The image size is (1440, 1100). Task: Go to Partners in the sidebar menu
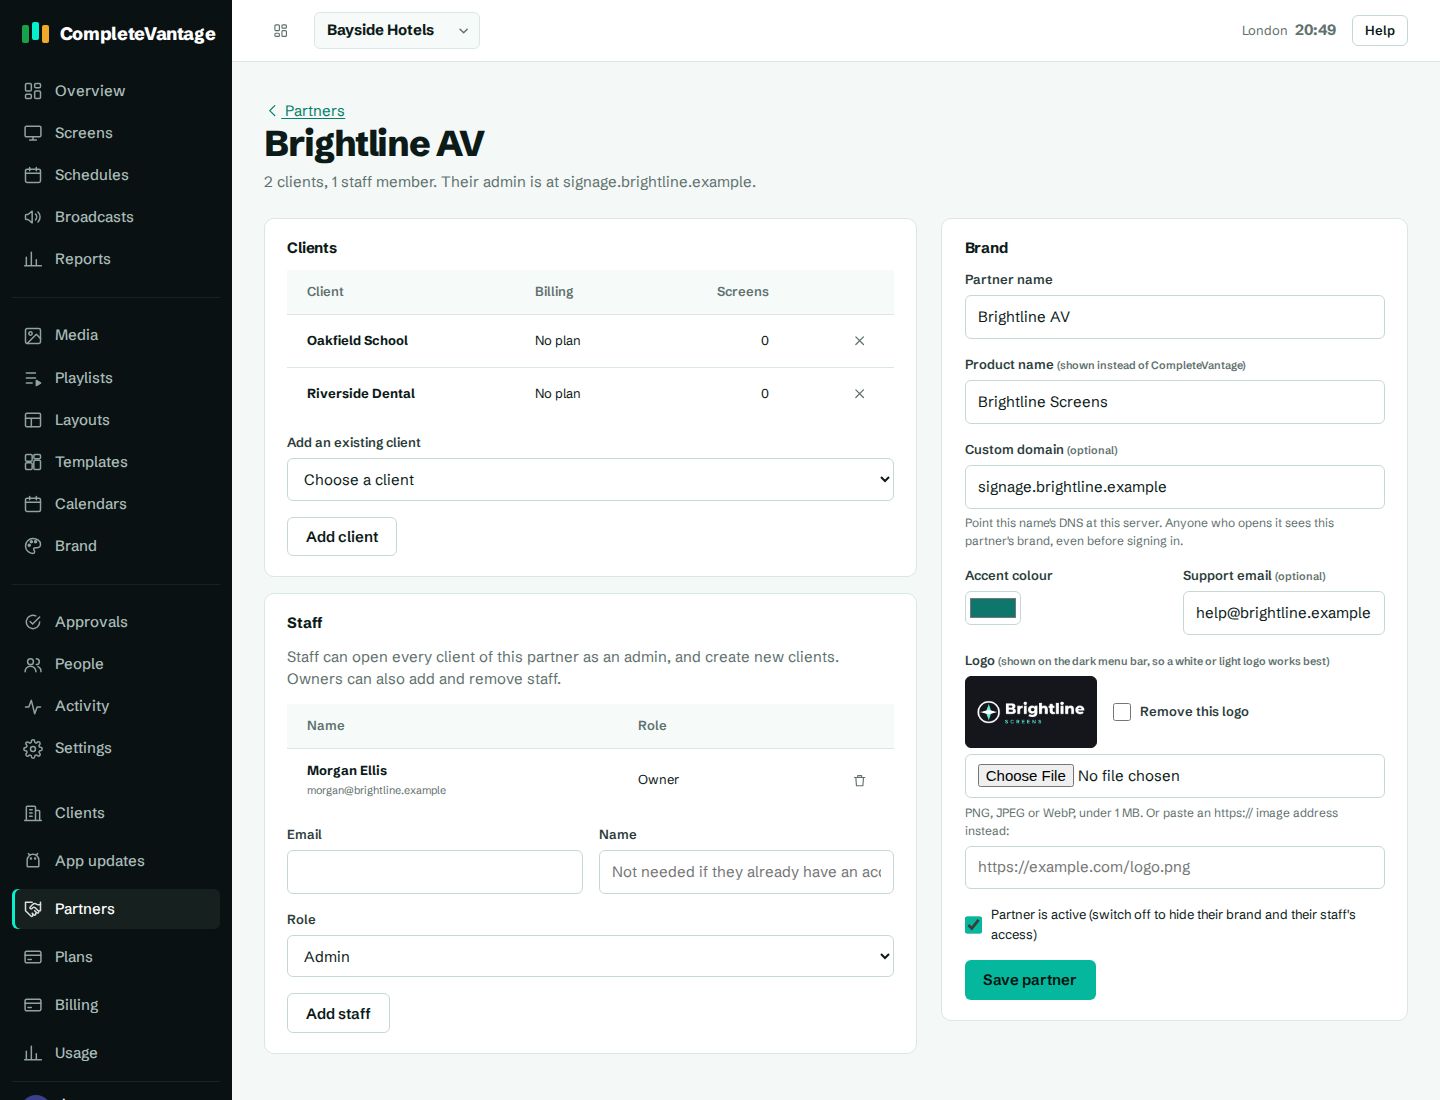116,909
